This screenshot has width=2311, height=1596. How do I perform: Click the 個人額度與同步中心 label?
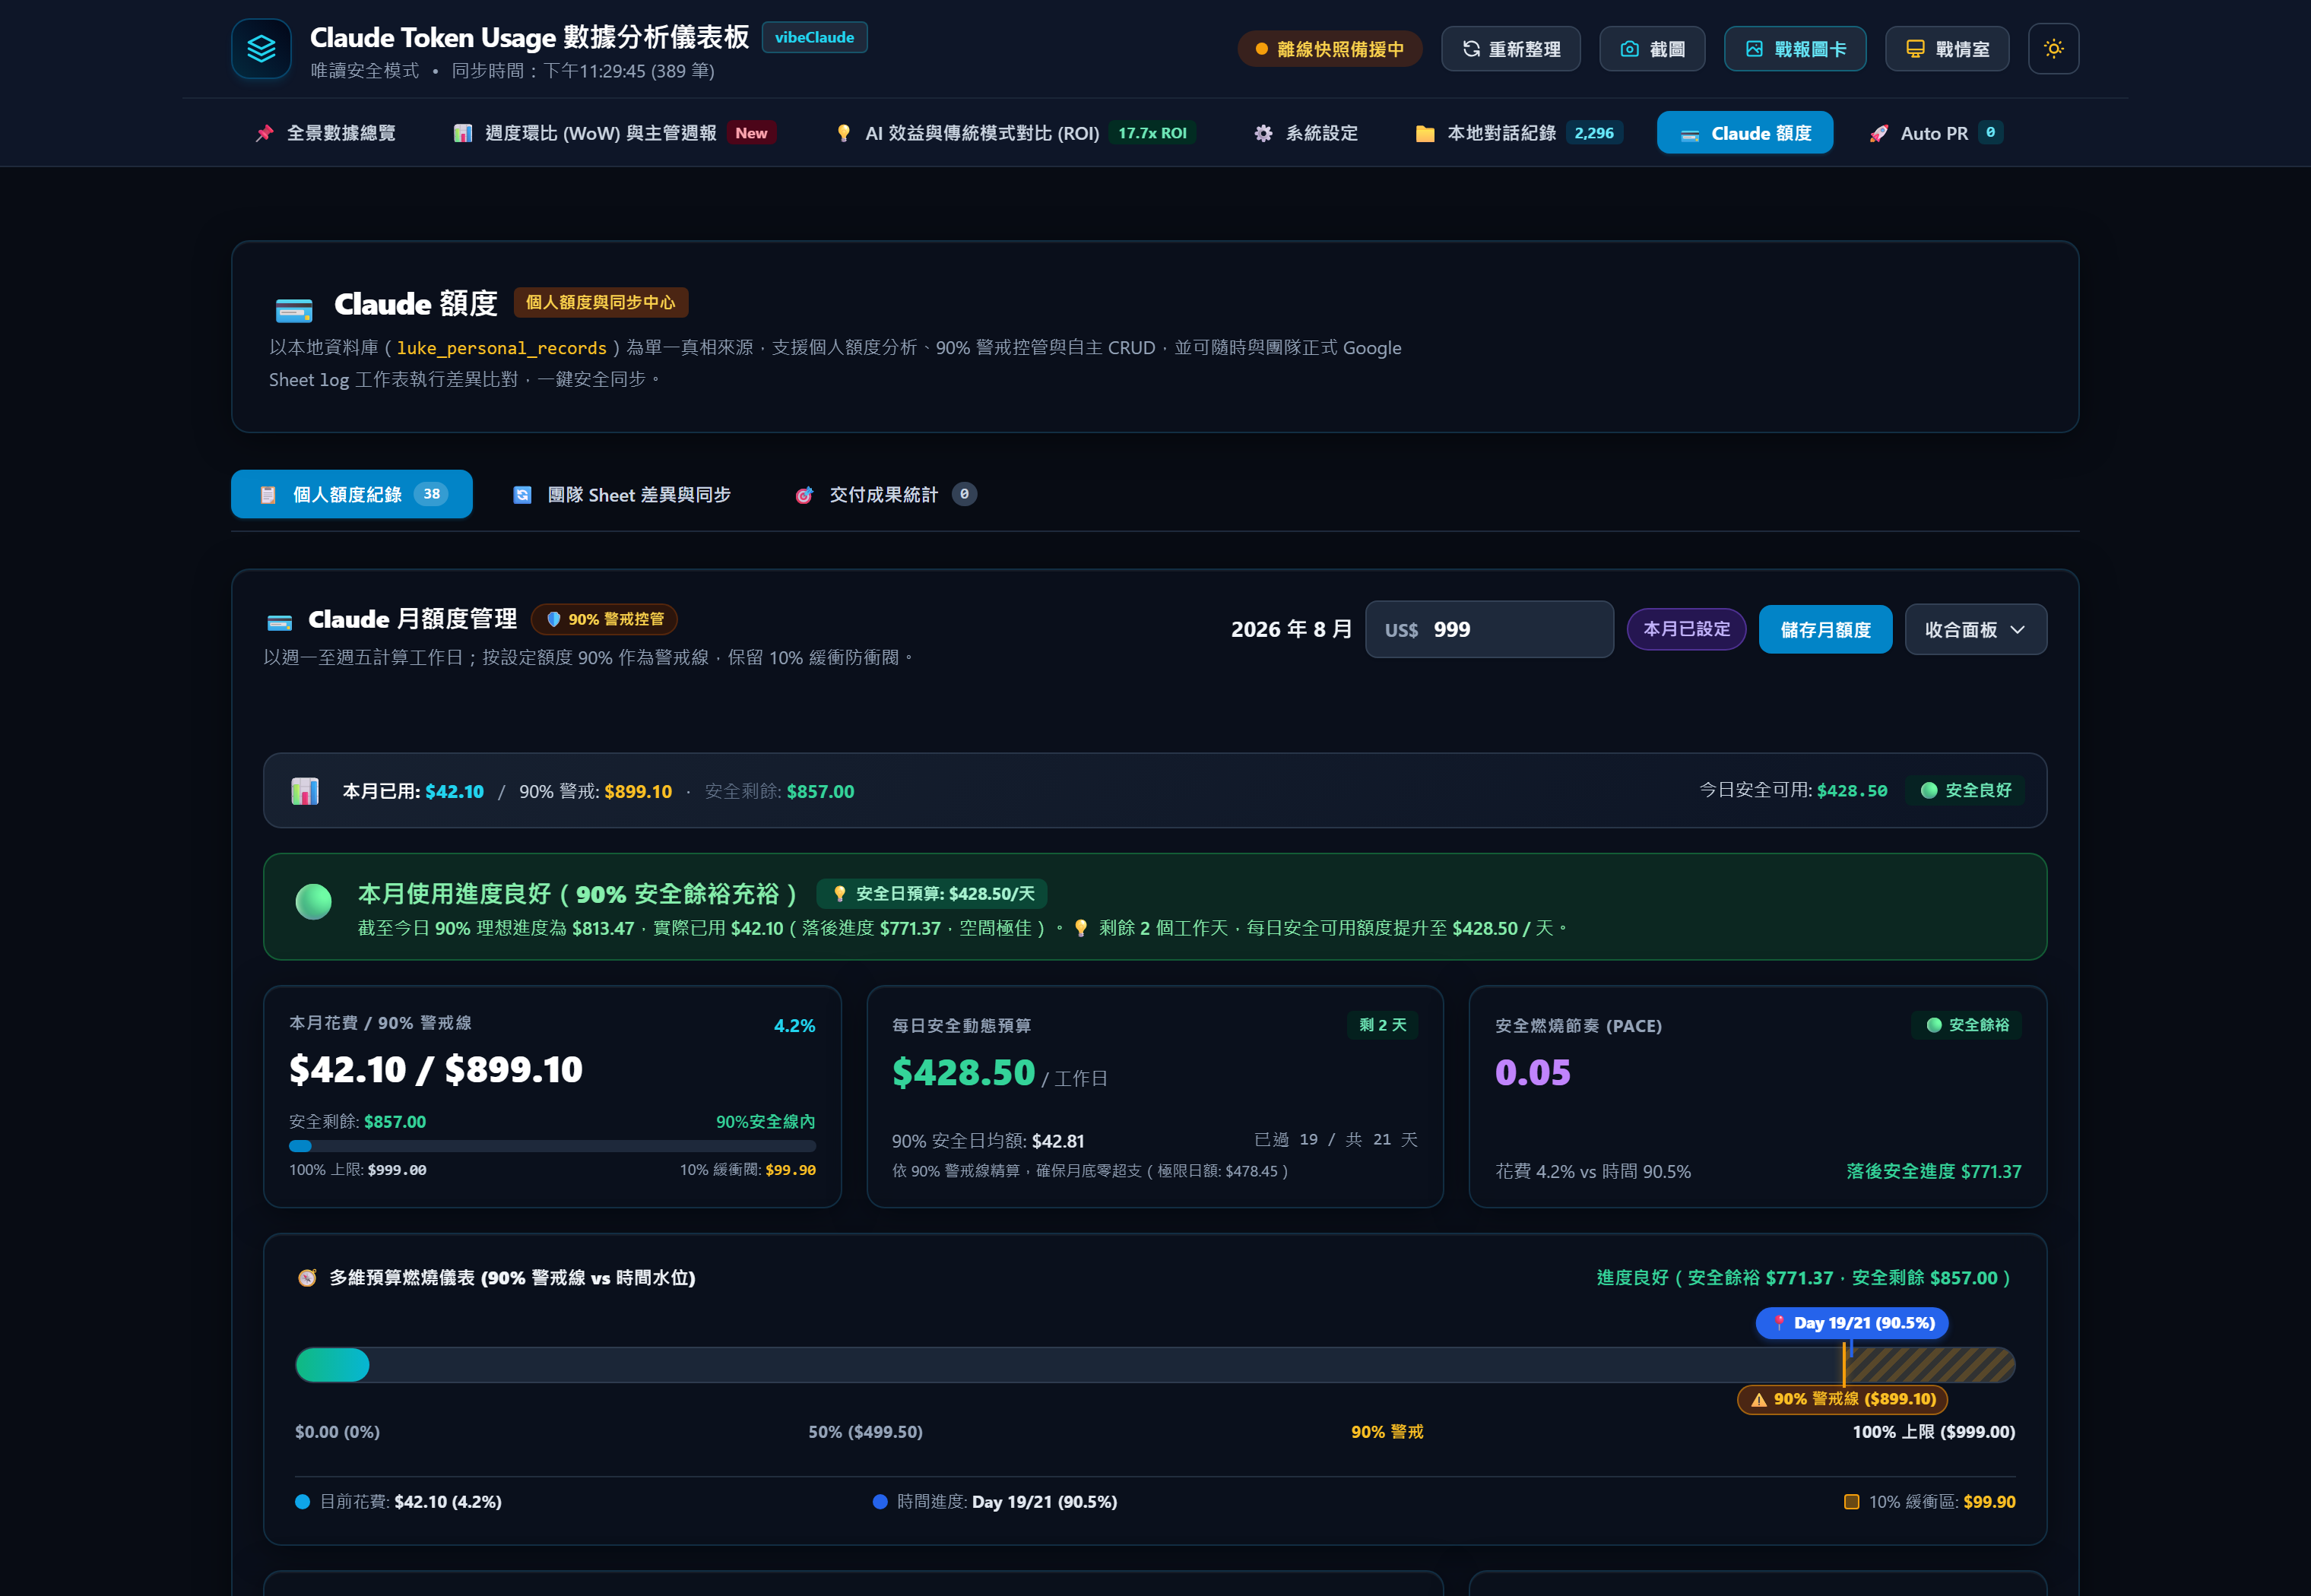coord(601,302)
